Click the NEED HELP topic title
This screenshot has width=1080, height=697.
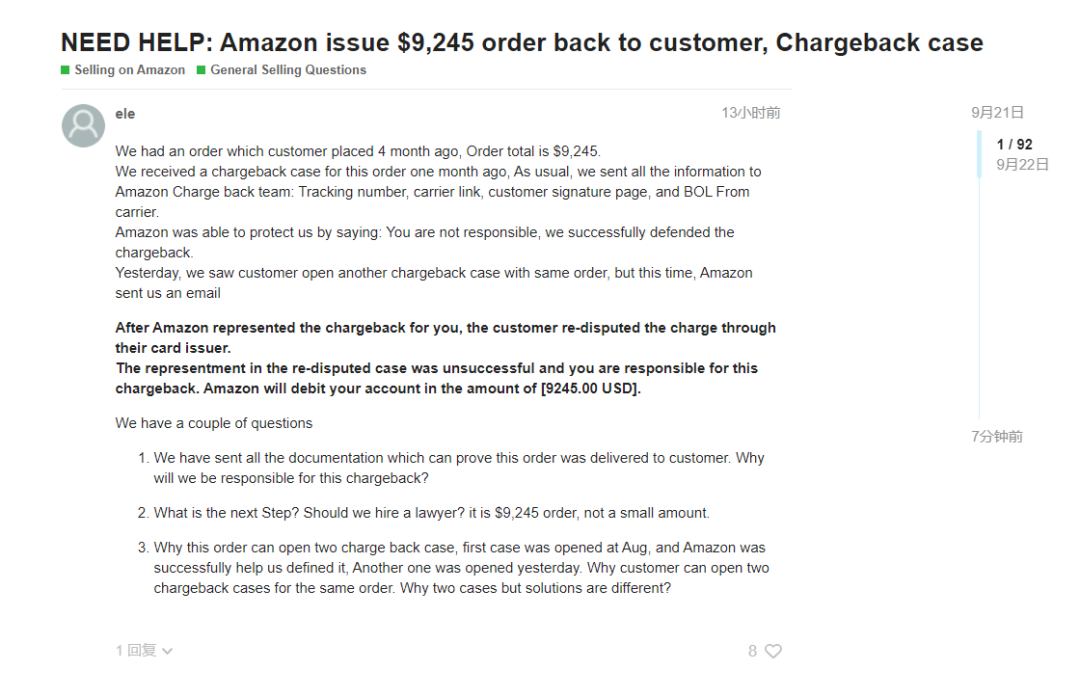click(x=521, y=42)
